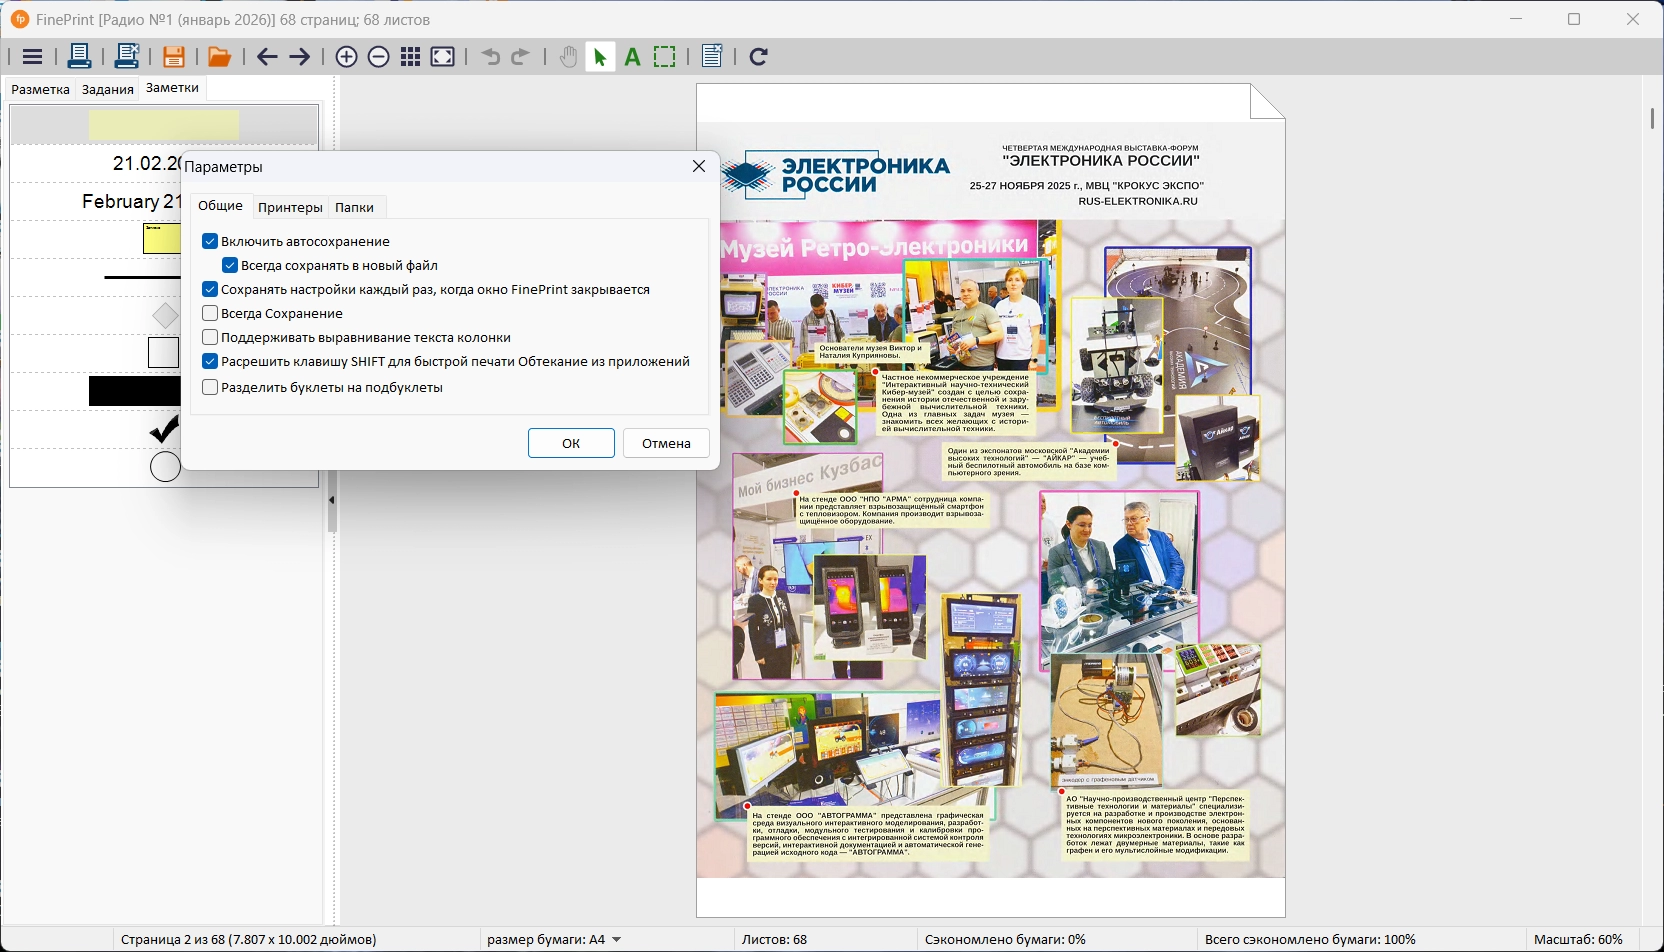Show the page thumbnails grid view
The height and width of the screenshot is (952, 1664).
click(x=410, y=57)
